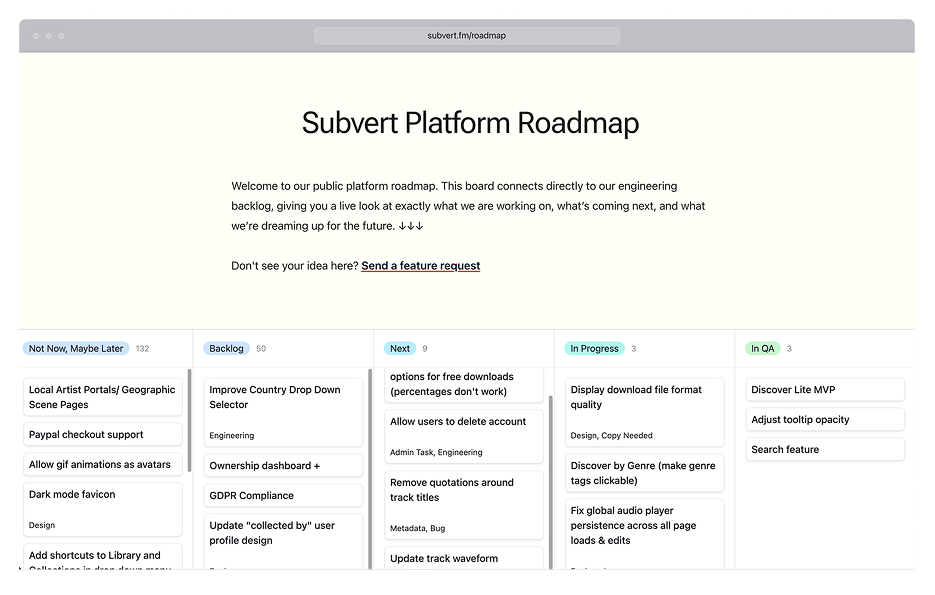Open the Send a feature request link
Image resolution: width=935 pixels, height=595 pixels.
pyautogui.click(x=420, y=265)
